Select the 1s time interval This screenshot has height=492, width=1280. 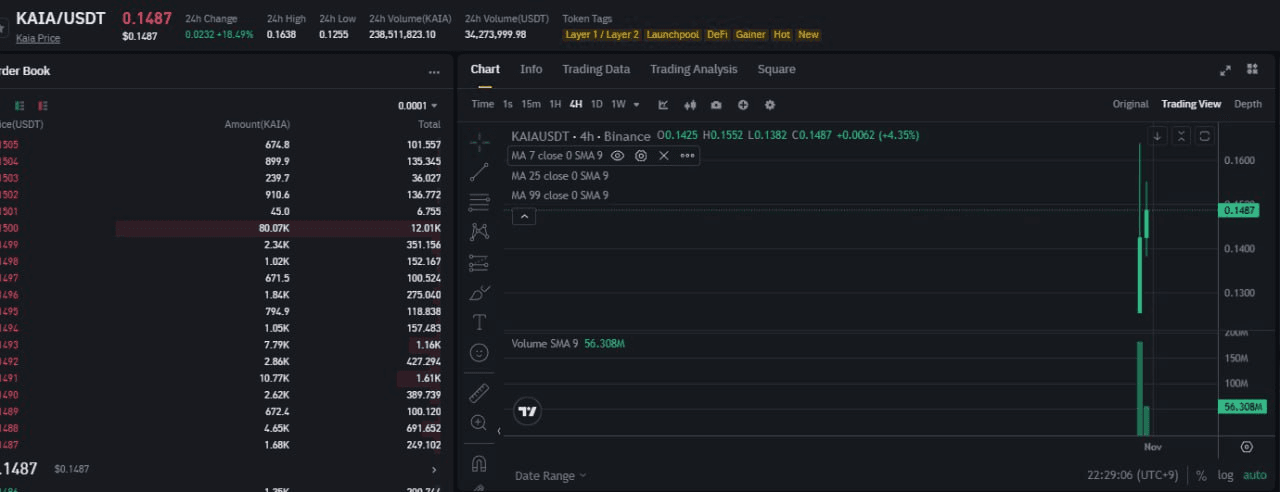[x=507, y=104]
